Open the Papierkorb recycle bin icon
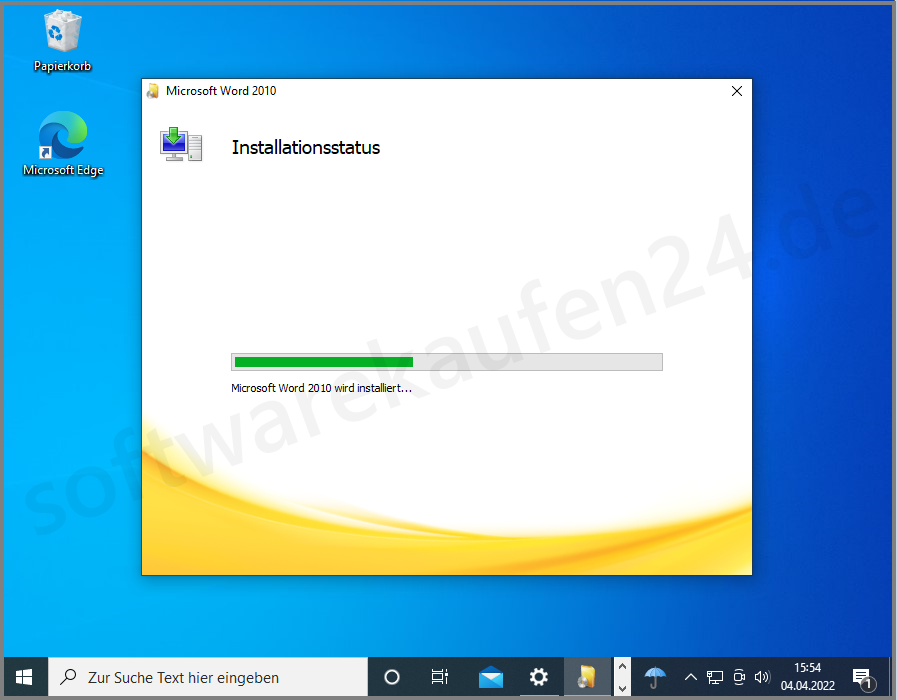Viewport: 897px width, 700px height. [62, 41]
